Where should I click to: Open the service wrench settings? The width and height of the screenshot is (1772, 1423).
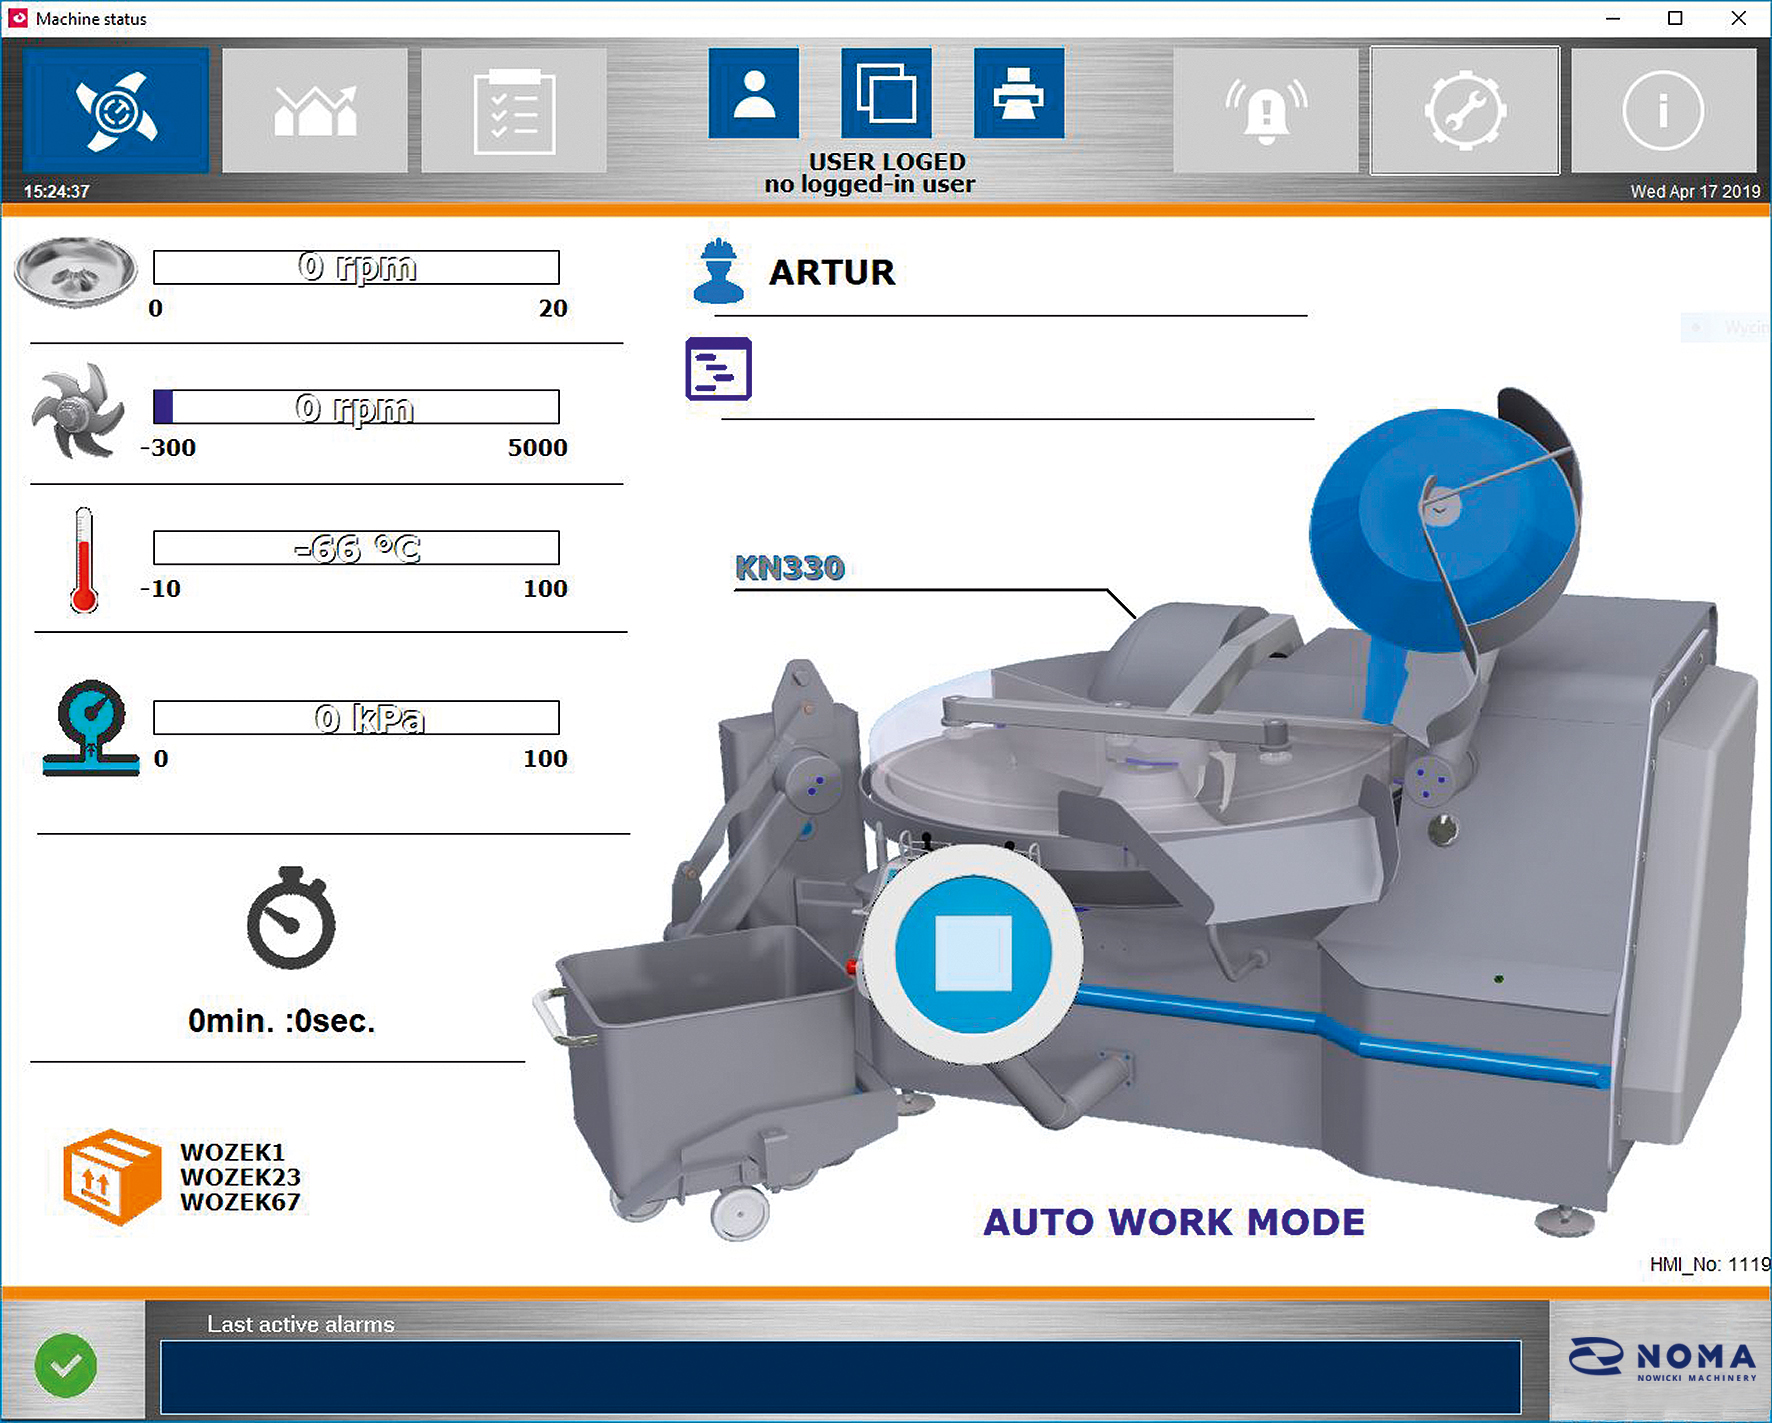[x=1465, y=110]
